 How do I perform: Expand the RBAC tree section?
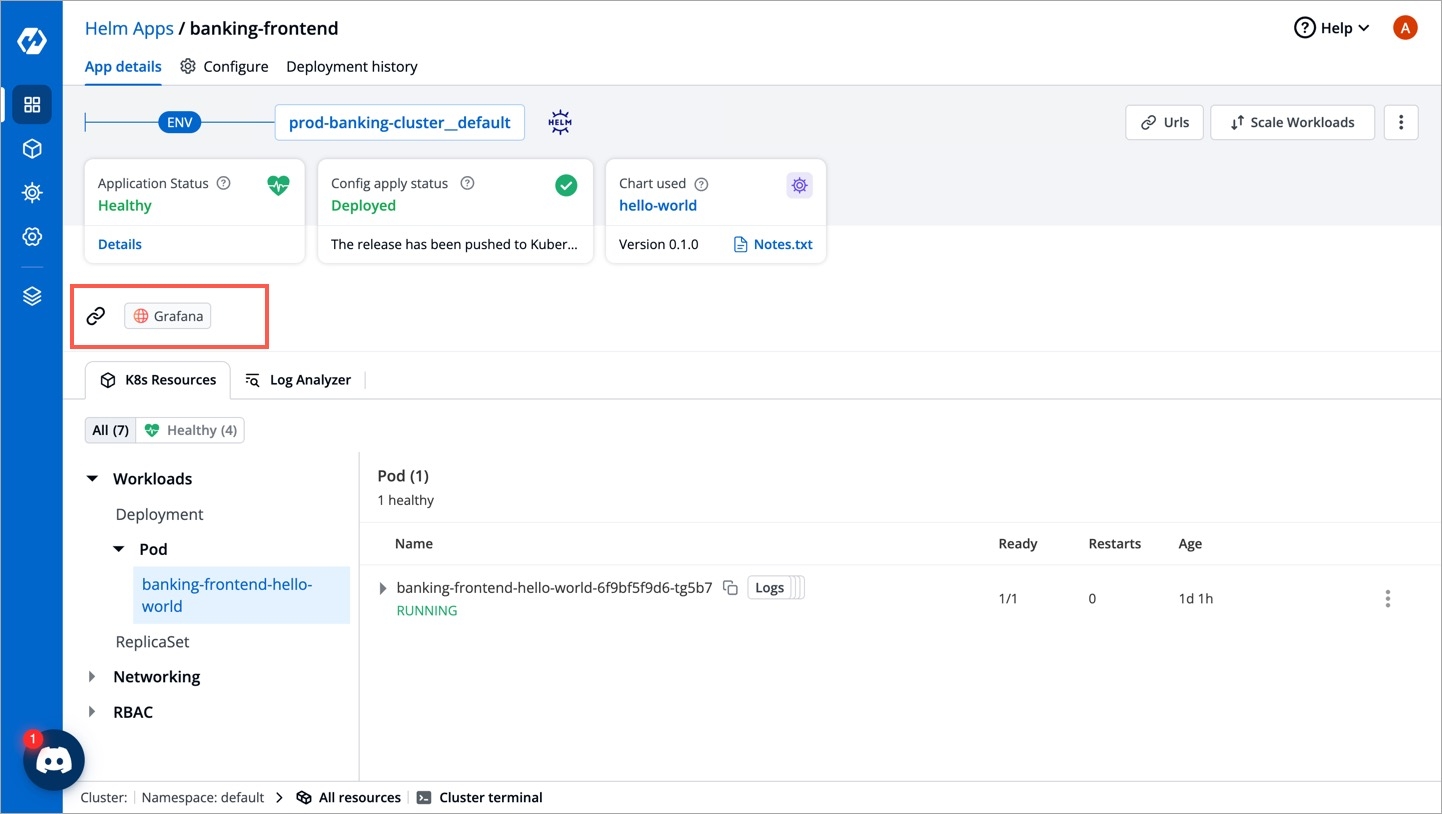[x=93, y=712]
